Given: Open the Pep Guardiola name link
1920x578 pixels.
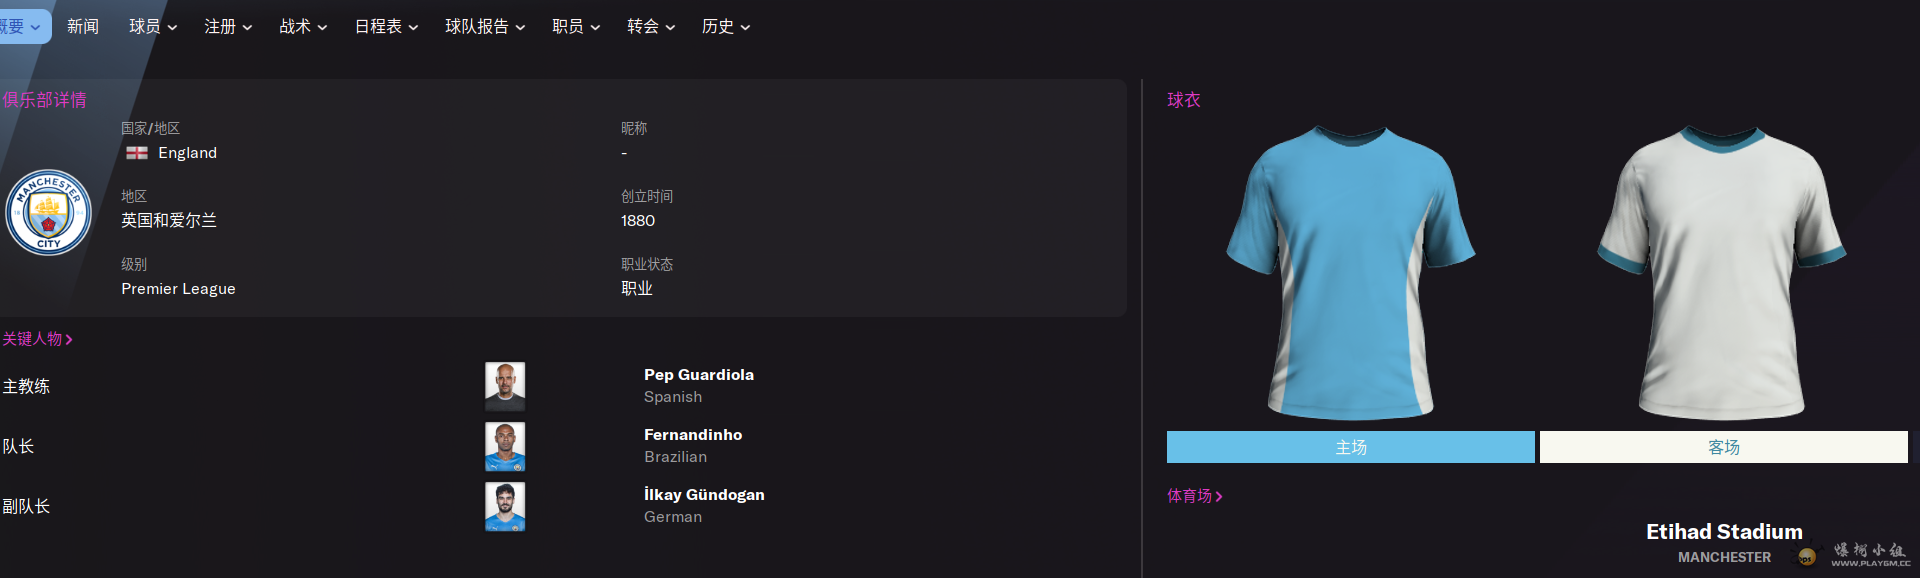Looking at the screenshot, I should tap(699, 375).
